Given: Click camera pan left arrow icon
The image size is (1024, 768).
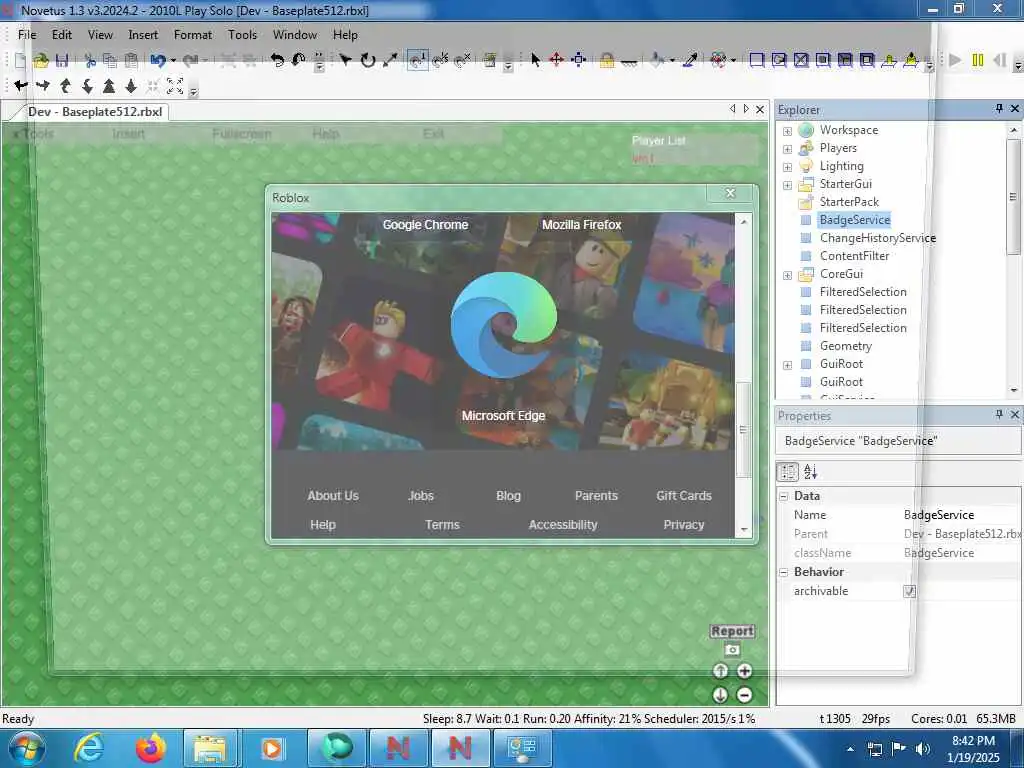Looking at the screenshot, I should pyautogui.click(x=21, y=86).
